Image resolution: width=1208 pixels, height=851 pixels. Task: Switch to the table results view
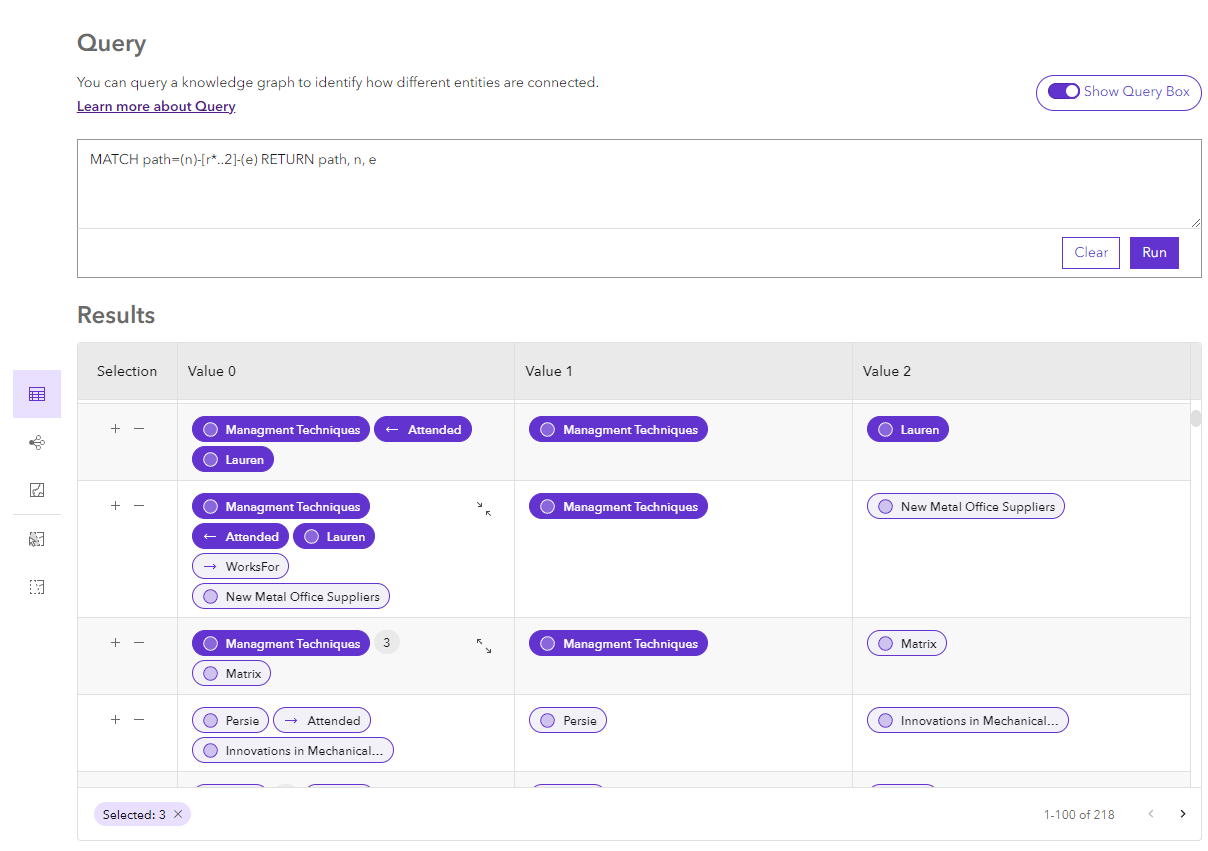[37, 394]
